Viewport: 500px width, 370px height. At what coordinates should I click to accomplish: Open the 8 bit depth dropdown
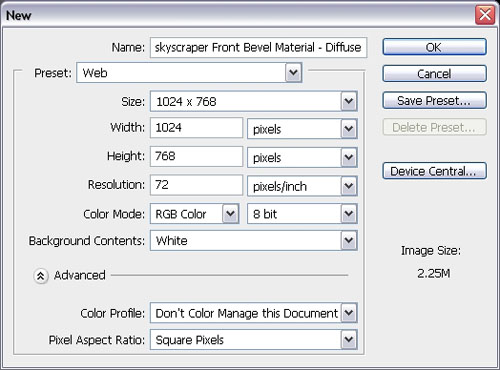tap(302, 214)
